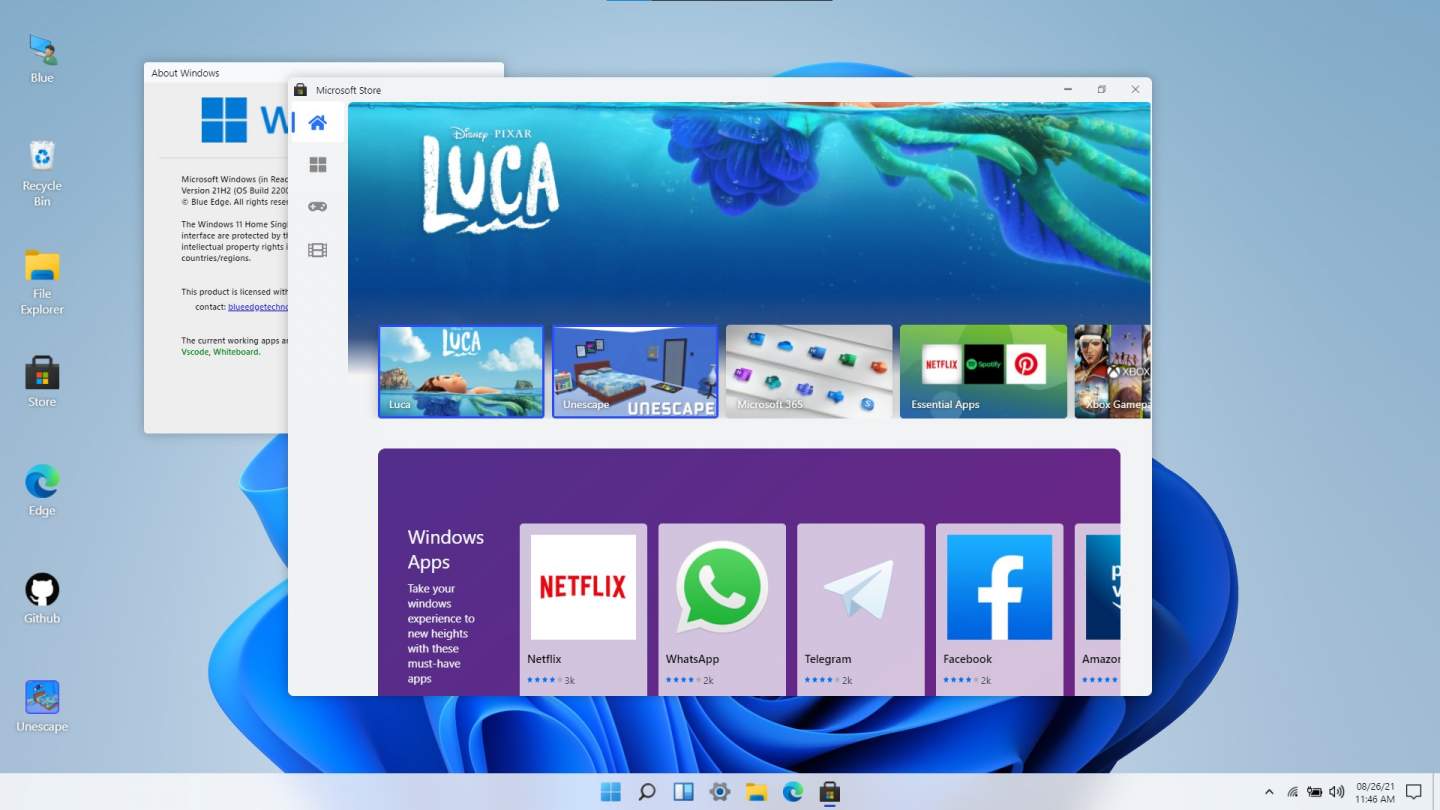Click the Windows Start button on taskbar
This screenshot has height=810, width=1440.
(610, 792)
